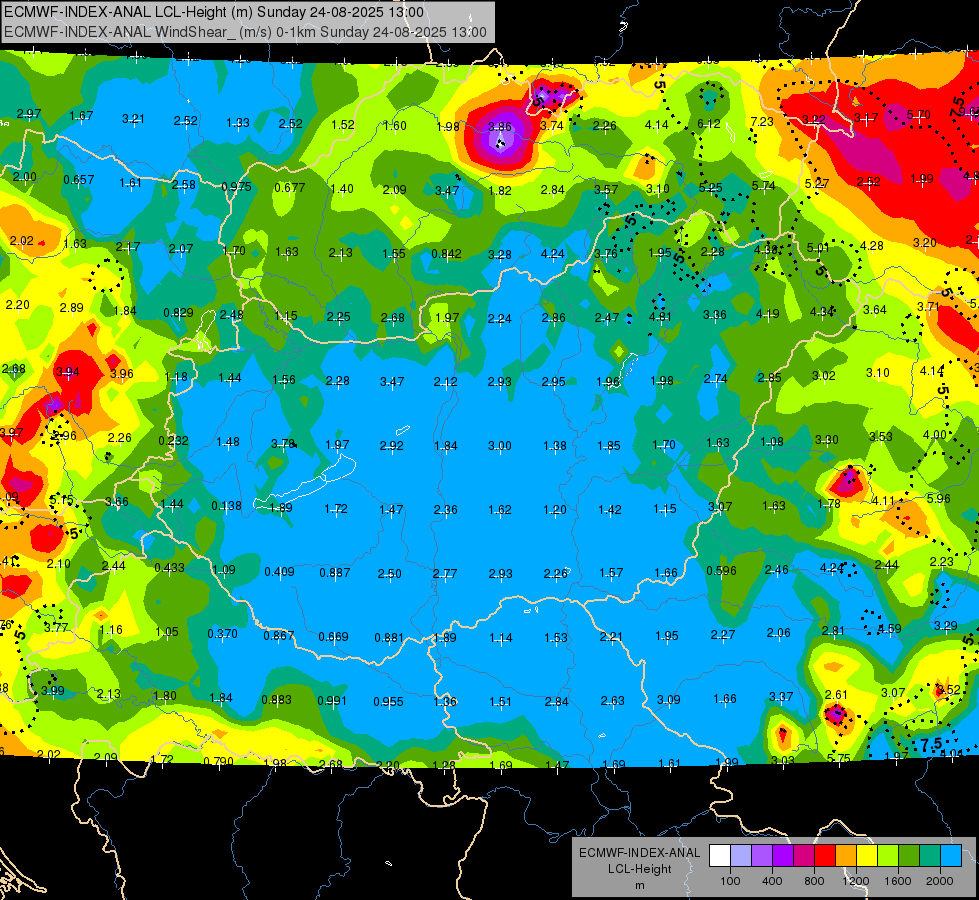Click the teal legend swatch near 2000
This screenshot has width=979, height=900.
point(930,856)
